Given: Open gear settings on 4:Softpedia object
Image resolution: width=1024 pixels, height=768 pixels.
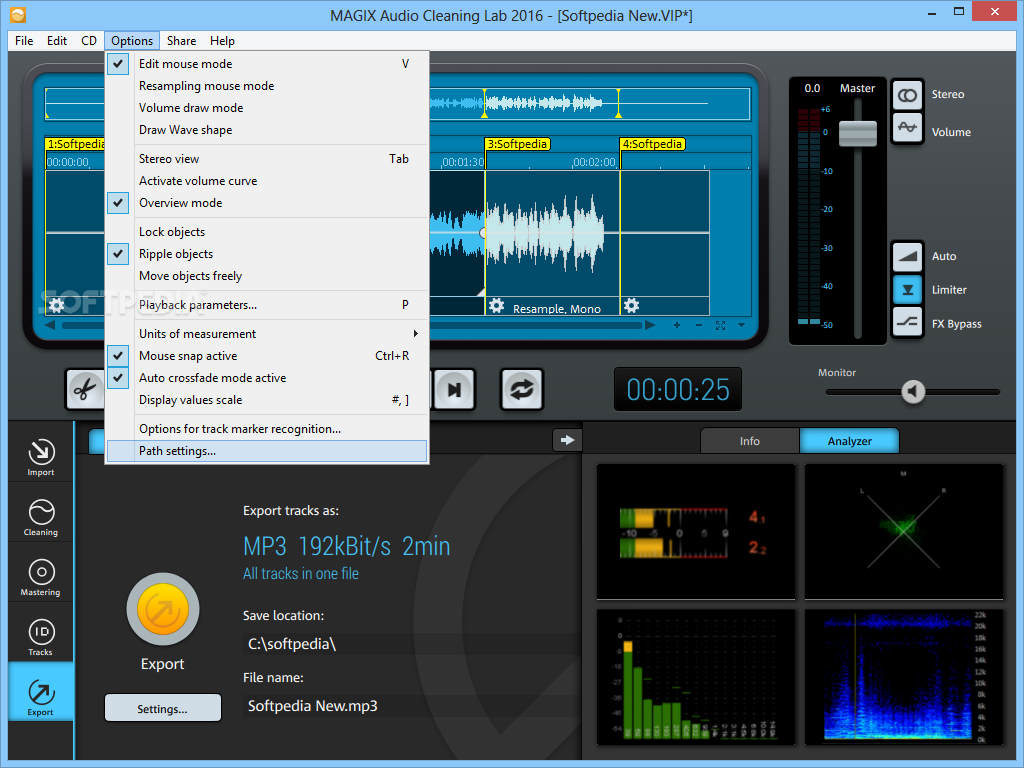Looking at the screenshot, I should coord(631,305).
